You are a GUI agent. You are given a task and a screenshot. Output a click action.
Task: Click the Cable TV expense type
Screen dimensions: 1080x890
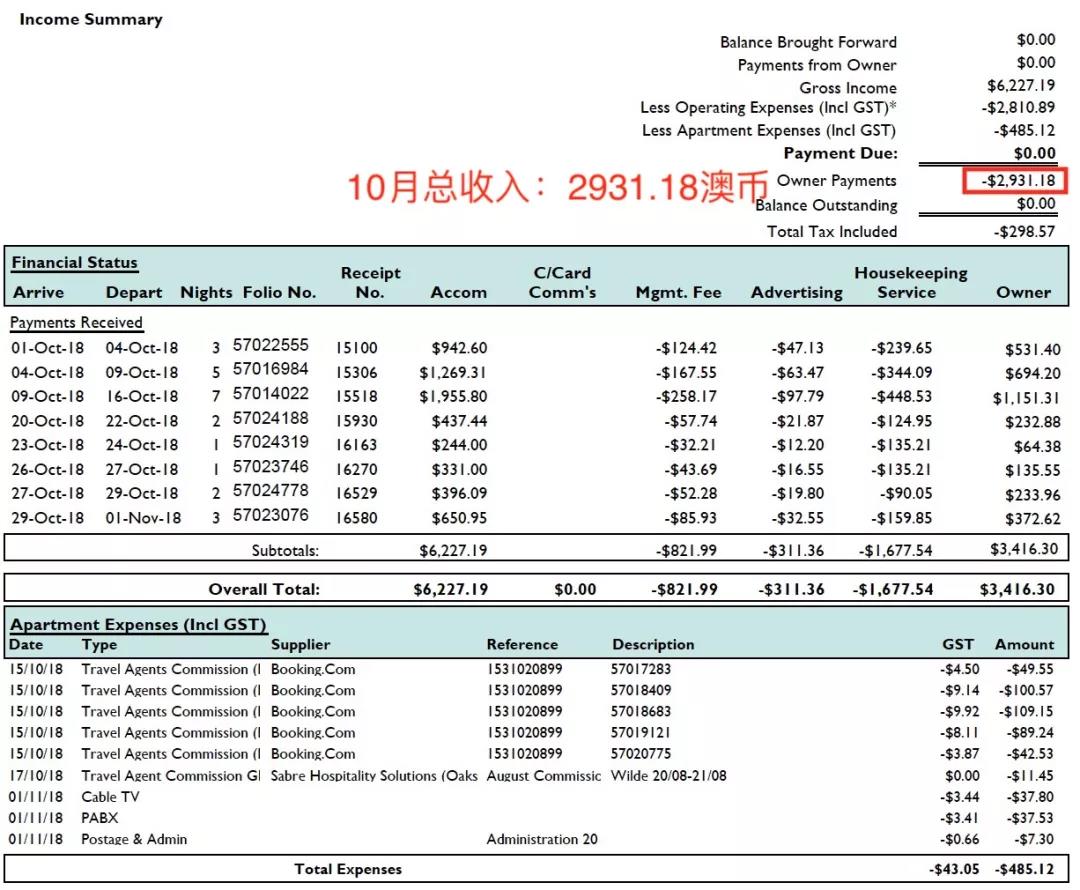click(110, 797)
